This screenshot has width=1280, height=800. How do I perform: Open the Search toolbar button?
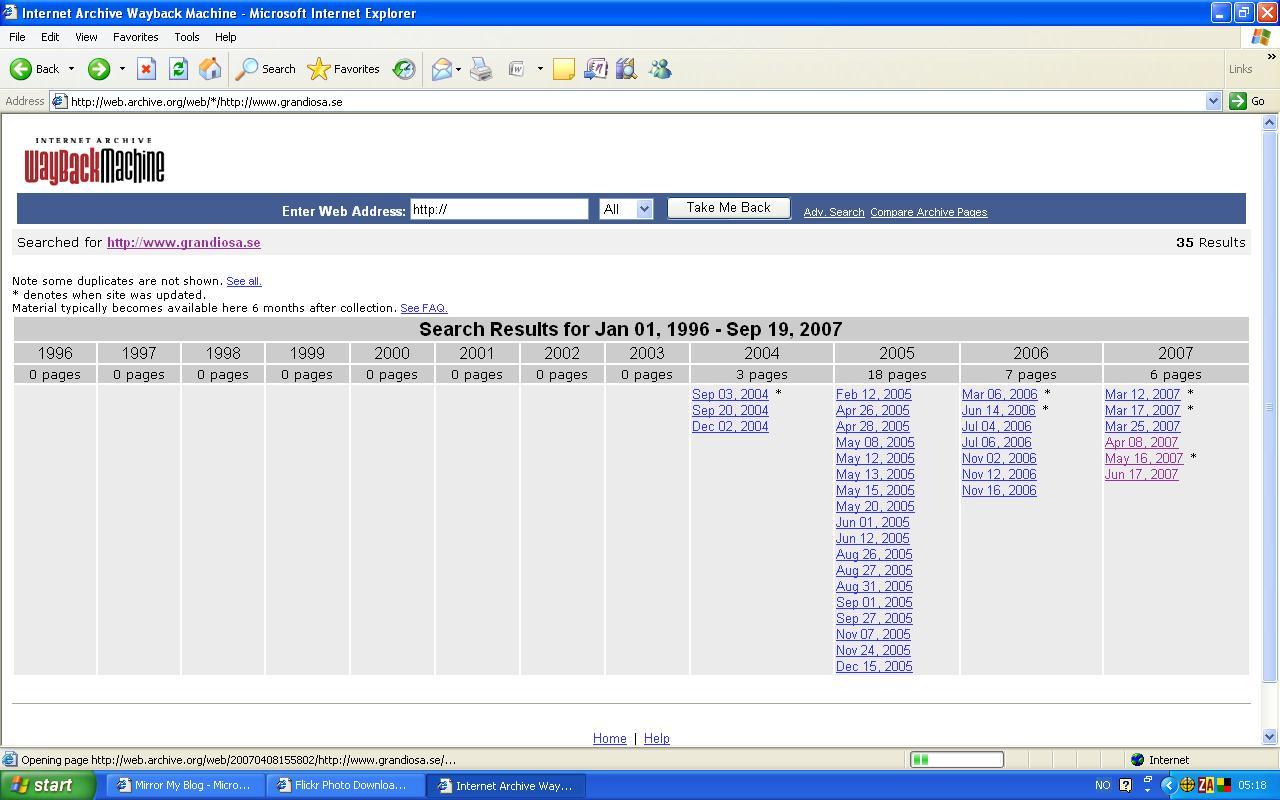click(x=265, y=69)
